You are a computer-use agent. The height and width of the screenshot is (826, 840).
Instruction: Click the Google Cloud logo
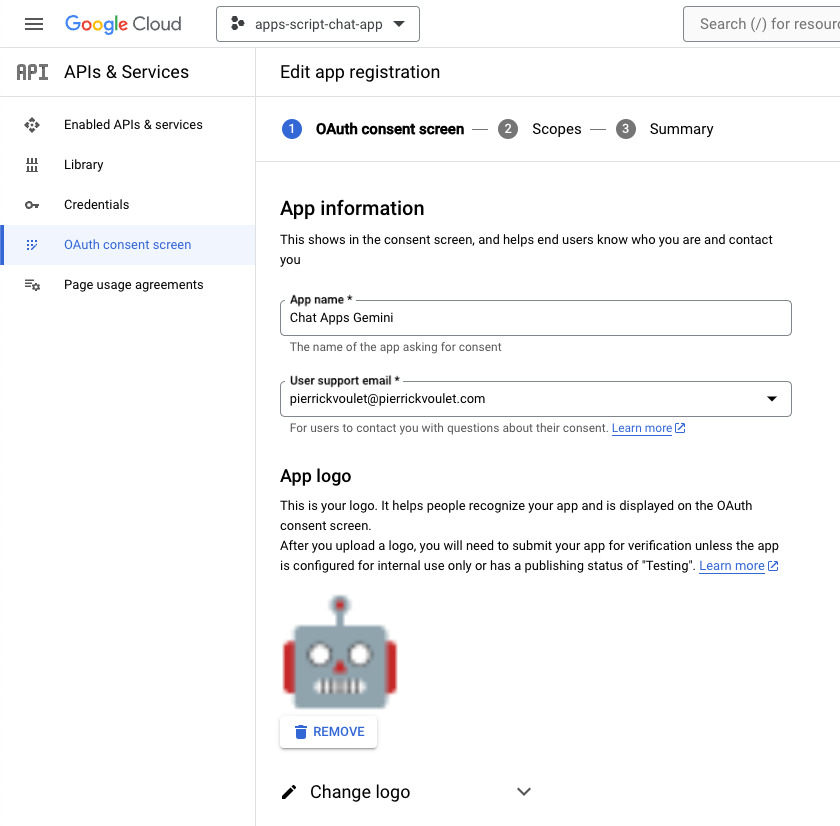point(123,23)
